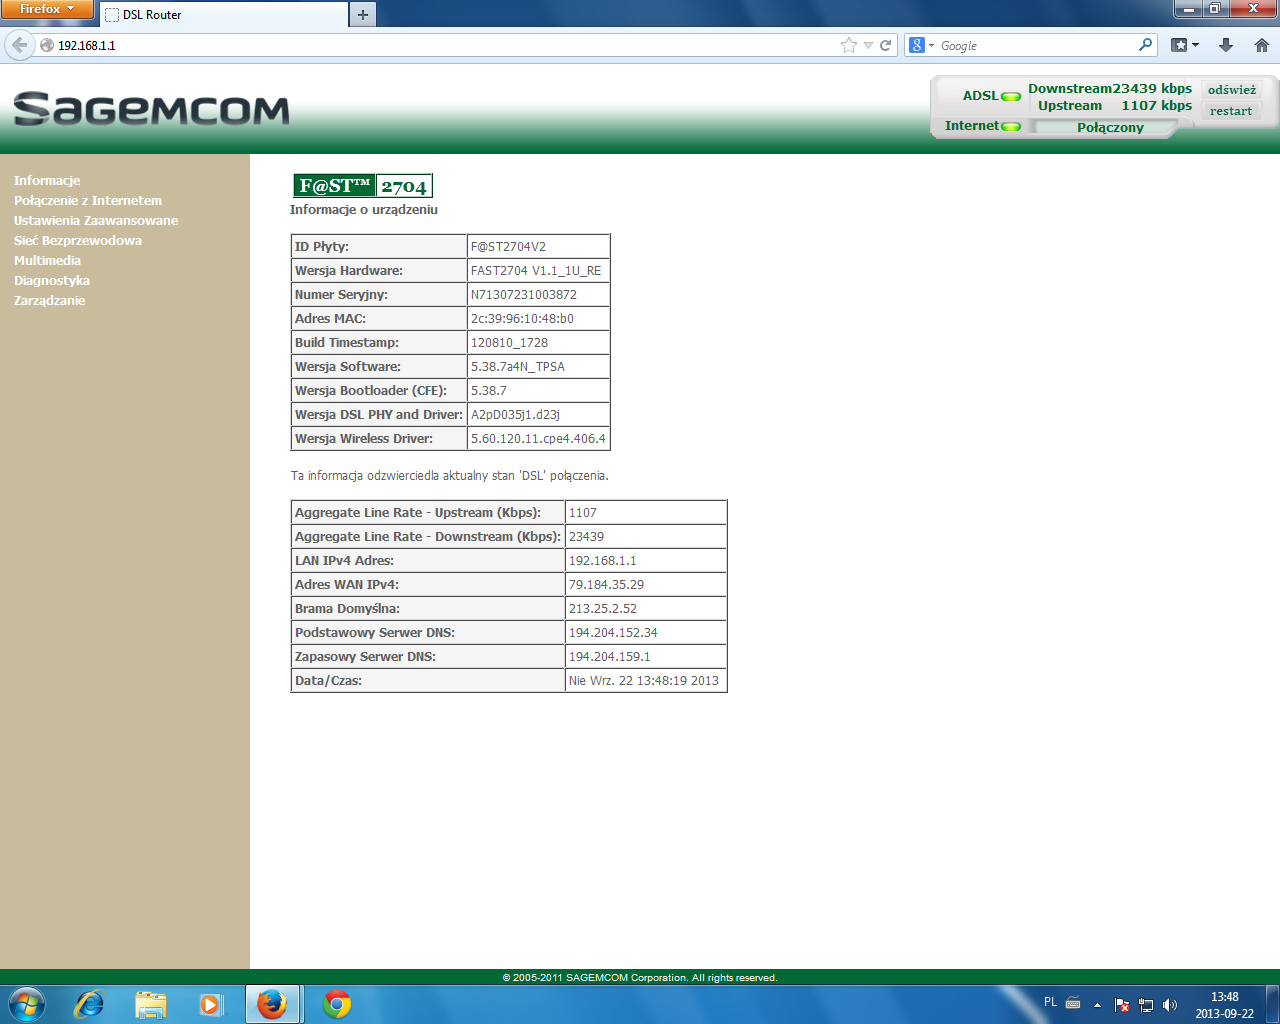Click backup DNS 194.204.159.1
Viewport: 1280px width, 1024px height.
click(x=610, y=657)
